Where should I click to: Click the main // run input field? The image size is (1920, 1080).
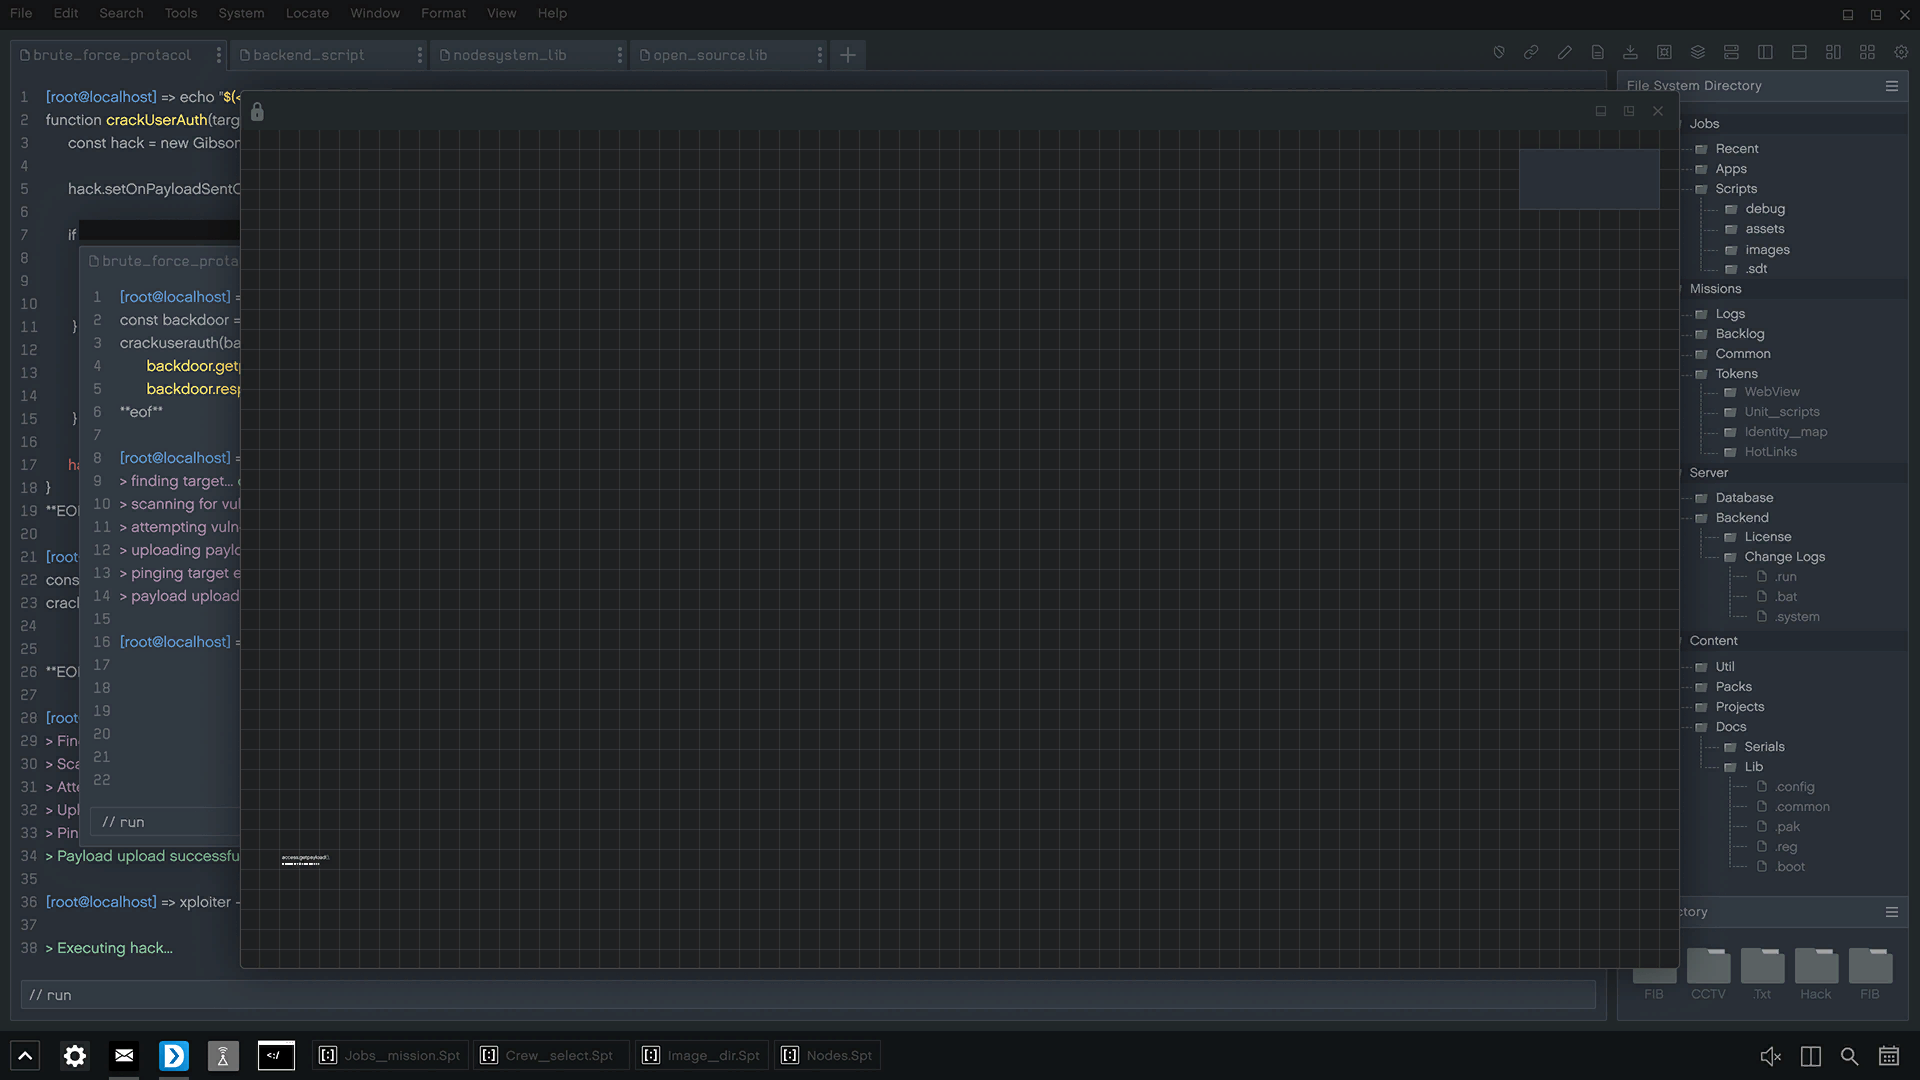[808, 995]
